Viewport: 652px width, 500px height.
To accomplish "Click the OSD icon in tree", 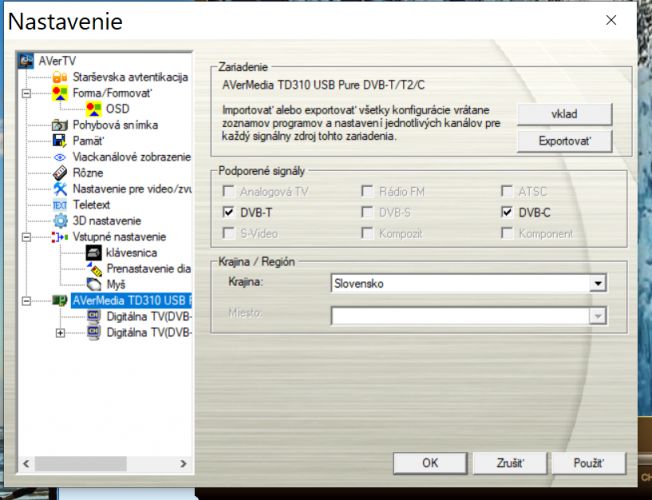I will point(94,109).
